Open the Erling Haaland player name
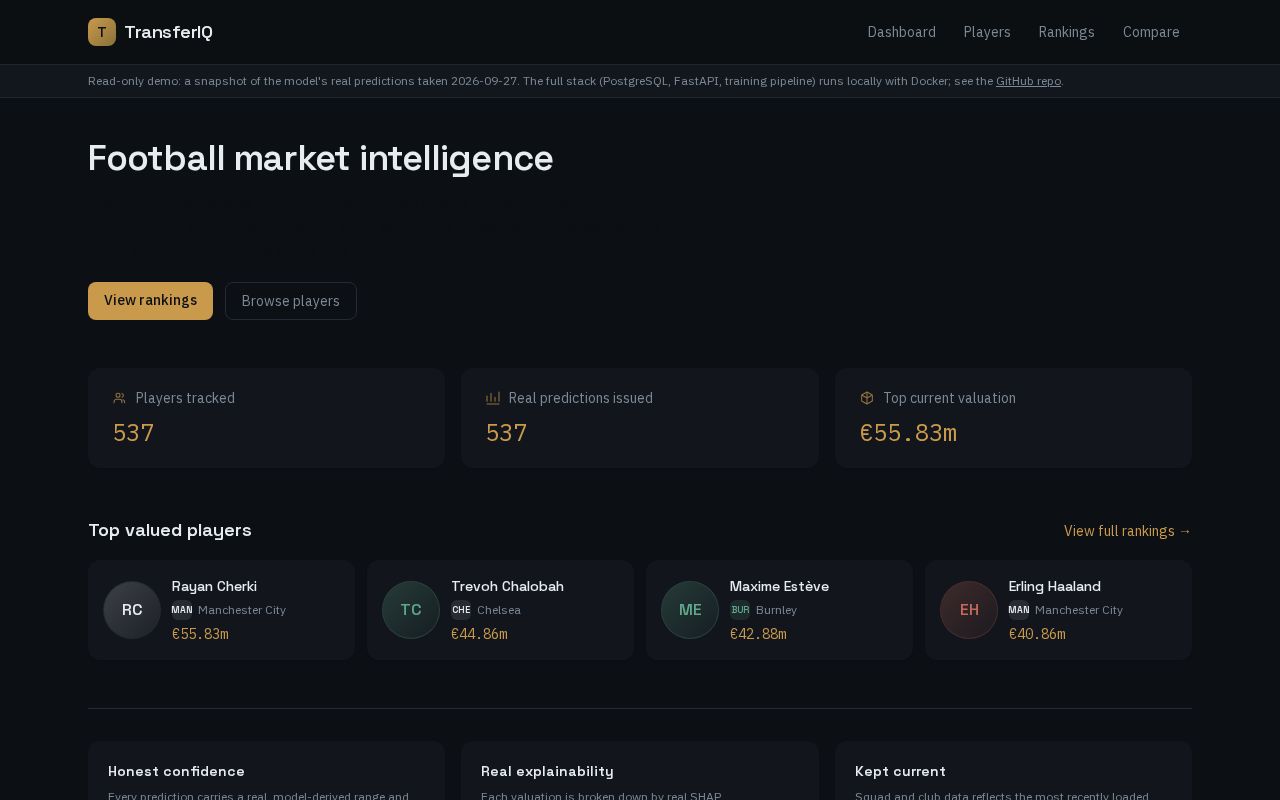The height and width of the screenshot is (800, 1280). tap(1055, 586)
